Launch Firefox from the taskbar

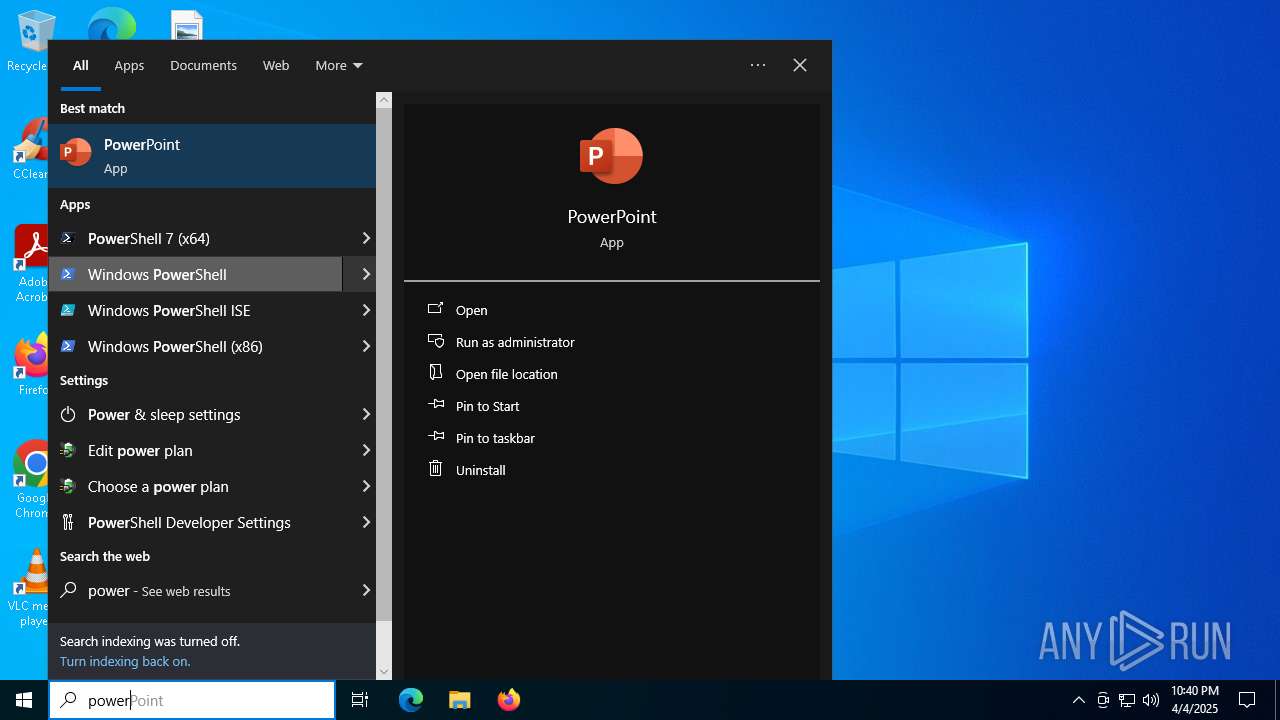[x=509, y=700]
